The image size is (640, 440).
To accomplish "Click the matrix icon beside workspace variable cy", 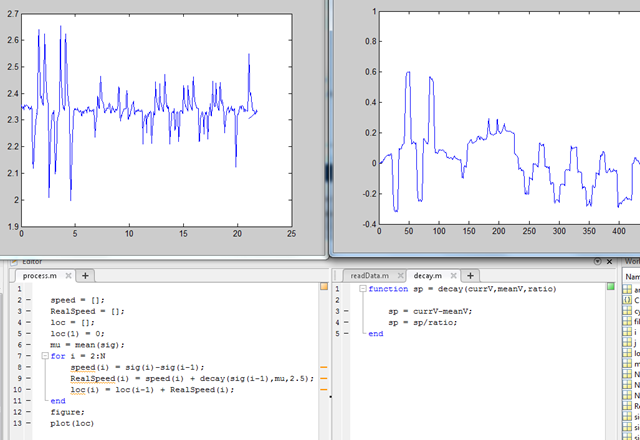I will coord(627,310).
